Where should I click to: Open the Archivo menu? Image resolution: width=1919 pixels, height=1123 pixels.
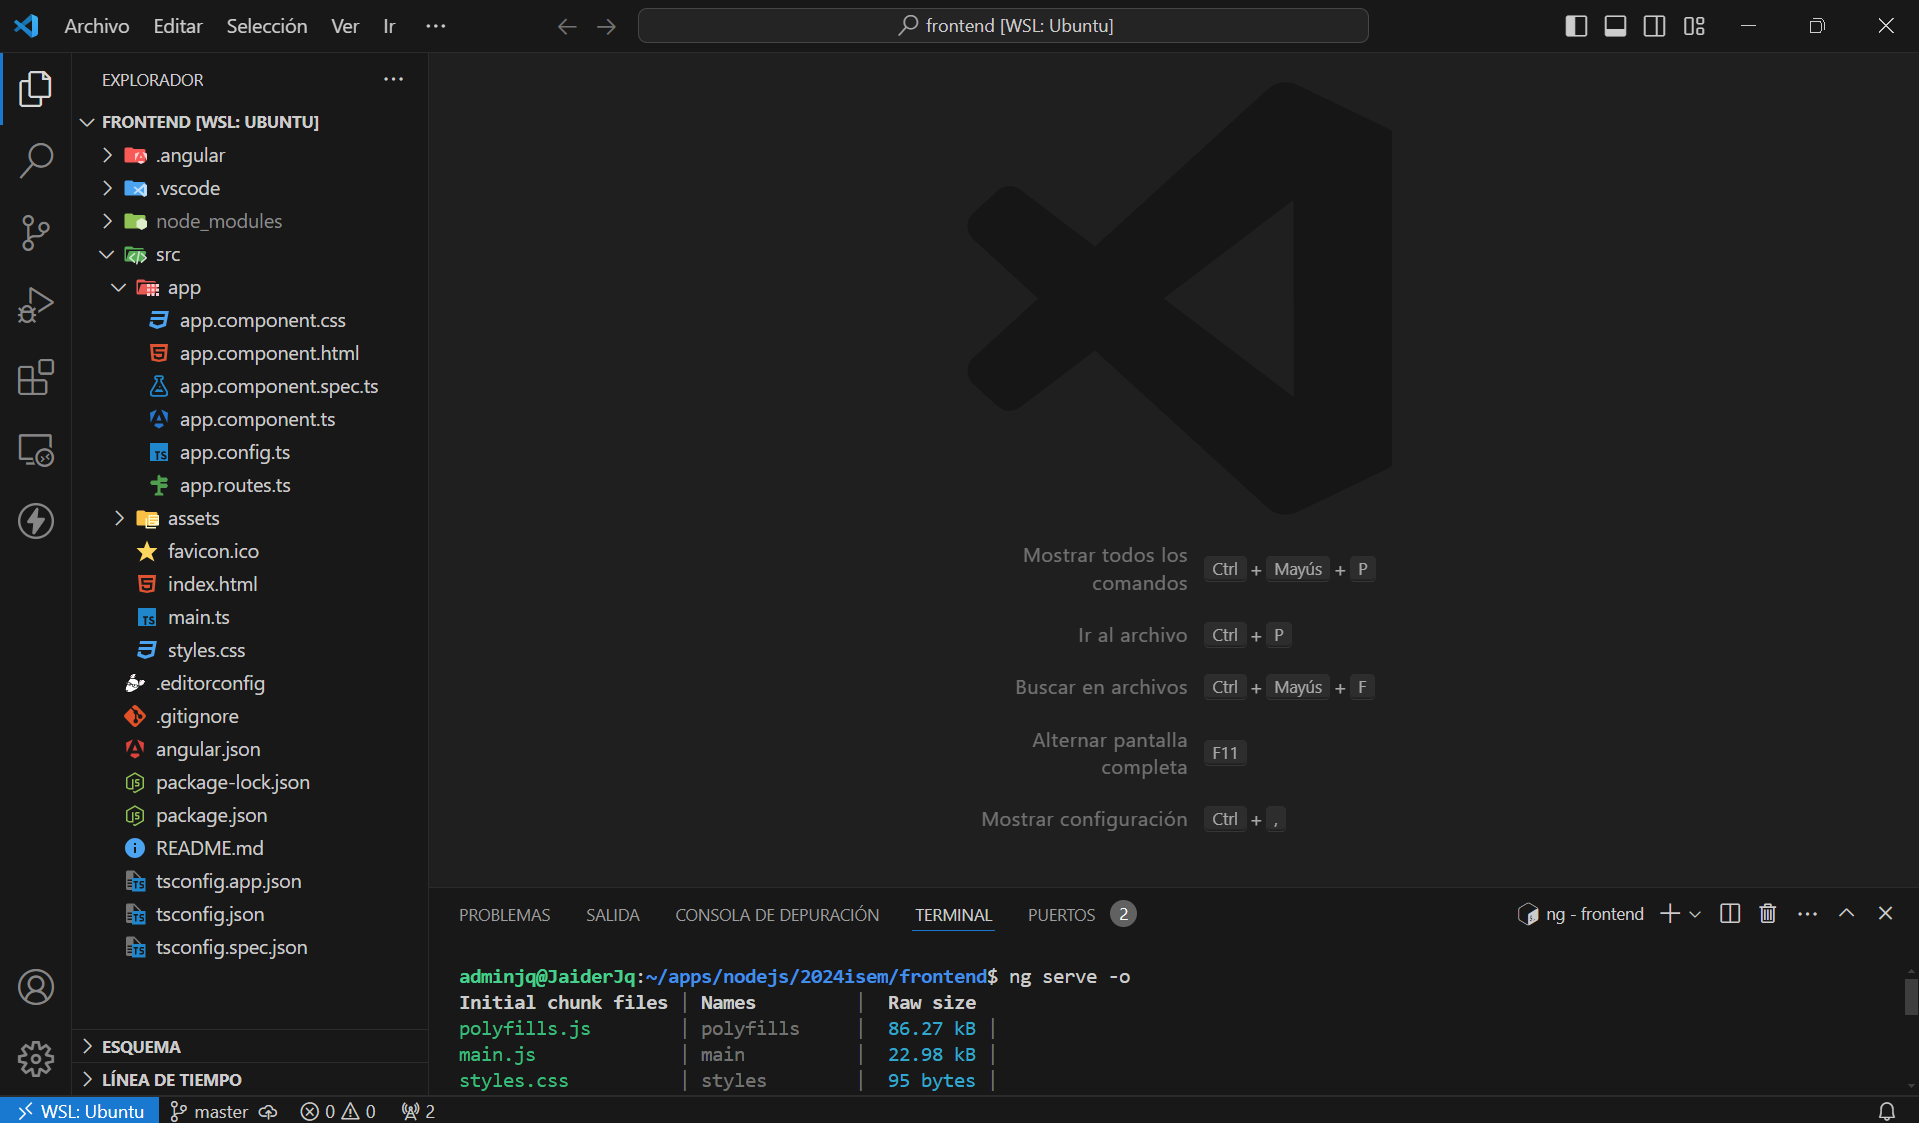(97, 26)
